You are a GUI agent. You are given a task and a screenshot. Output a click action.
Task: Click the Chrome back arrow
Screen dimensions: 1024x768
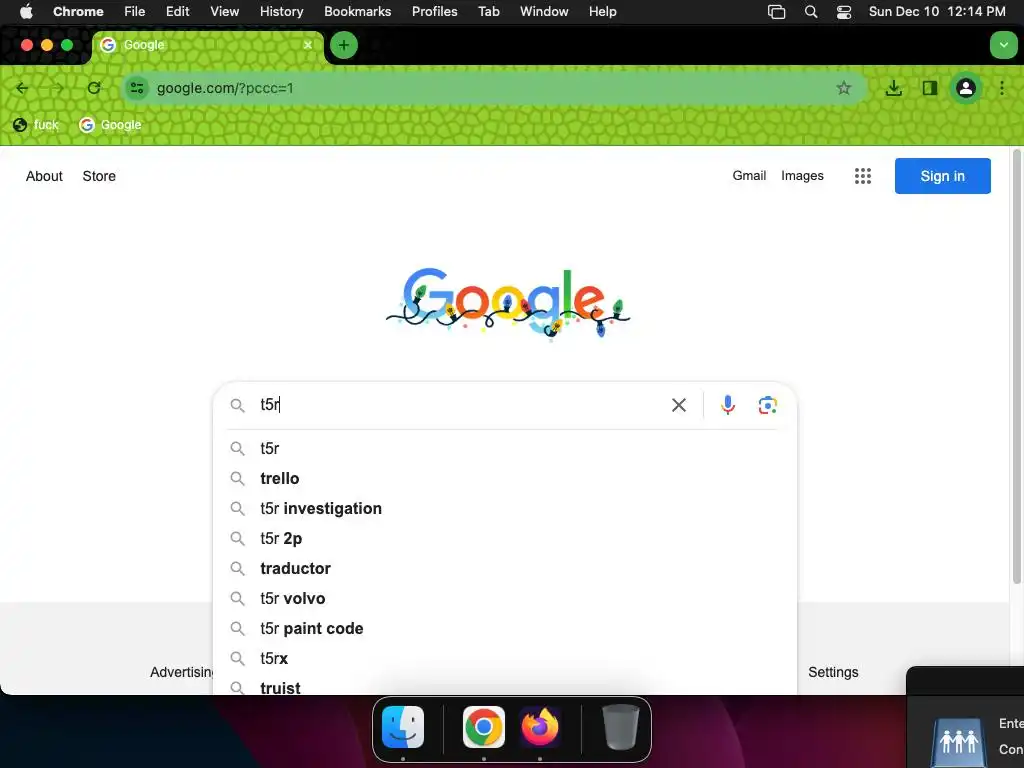tap(22, 88)
